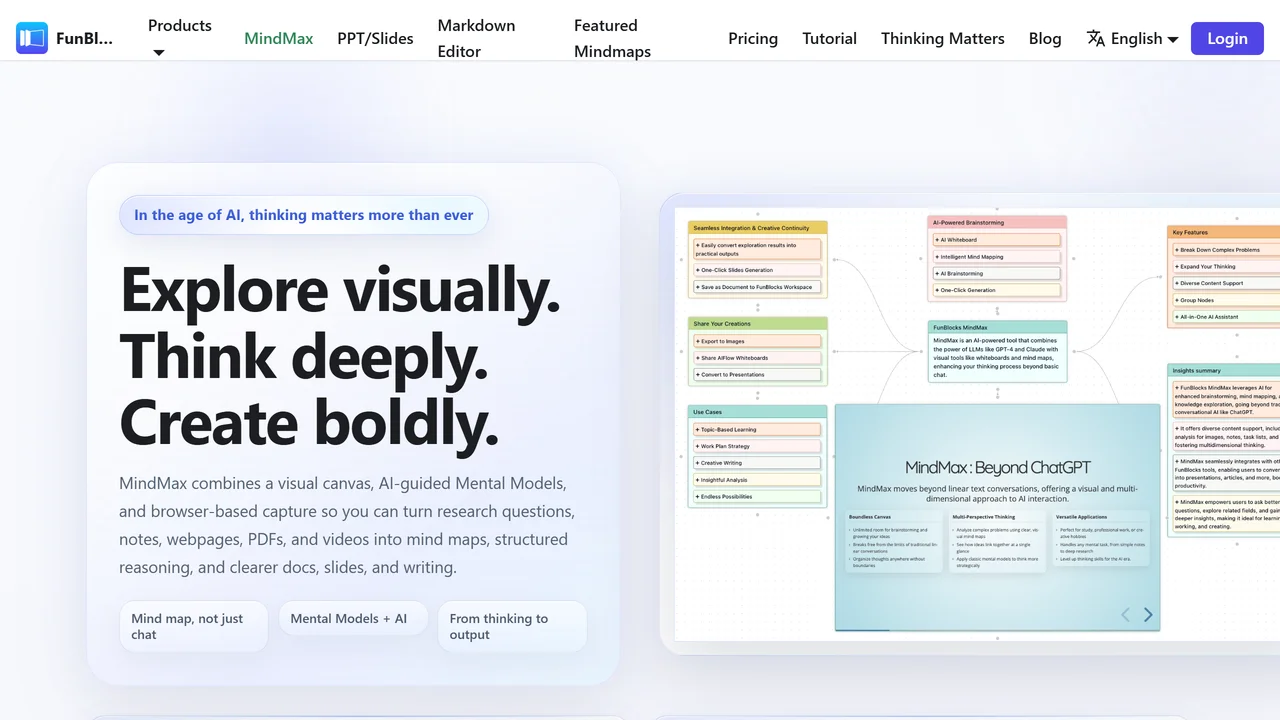1280x720 pixels.
Task: Go to next slide with right arrow
Action: (x=1148, y=615)
